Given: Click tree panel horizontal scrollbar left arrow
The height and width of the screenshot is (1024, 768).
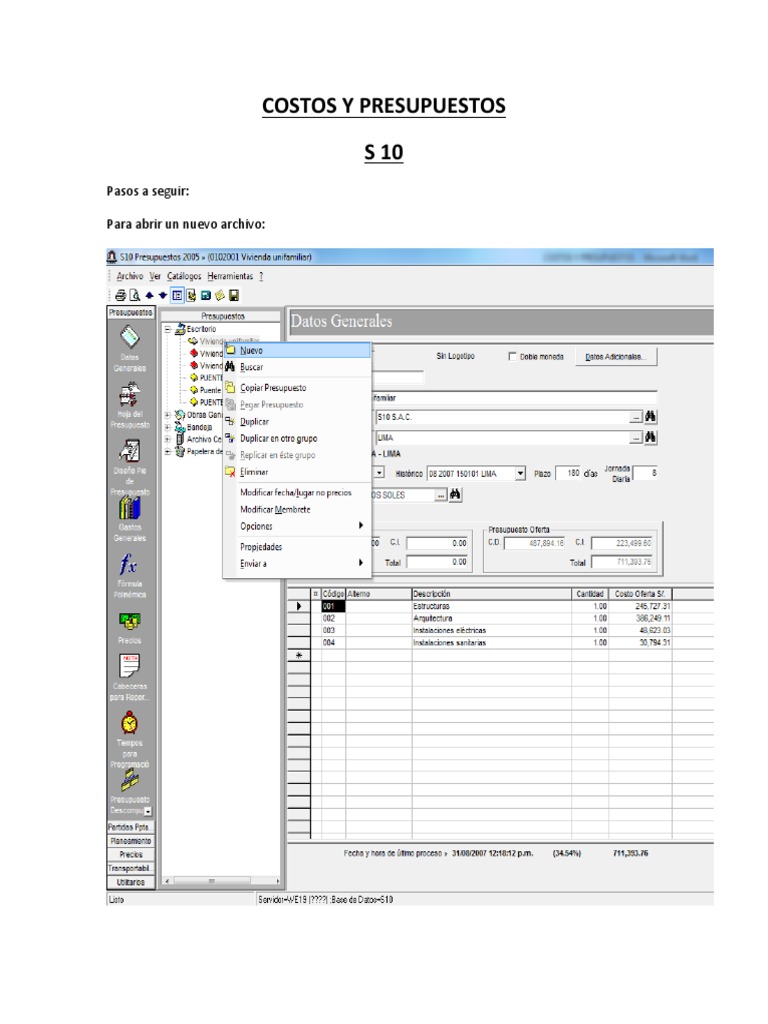Looking at the screenshot, I should 167,881.
